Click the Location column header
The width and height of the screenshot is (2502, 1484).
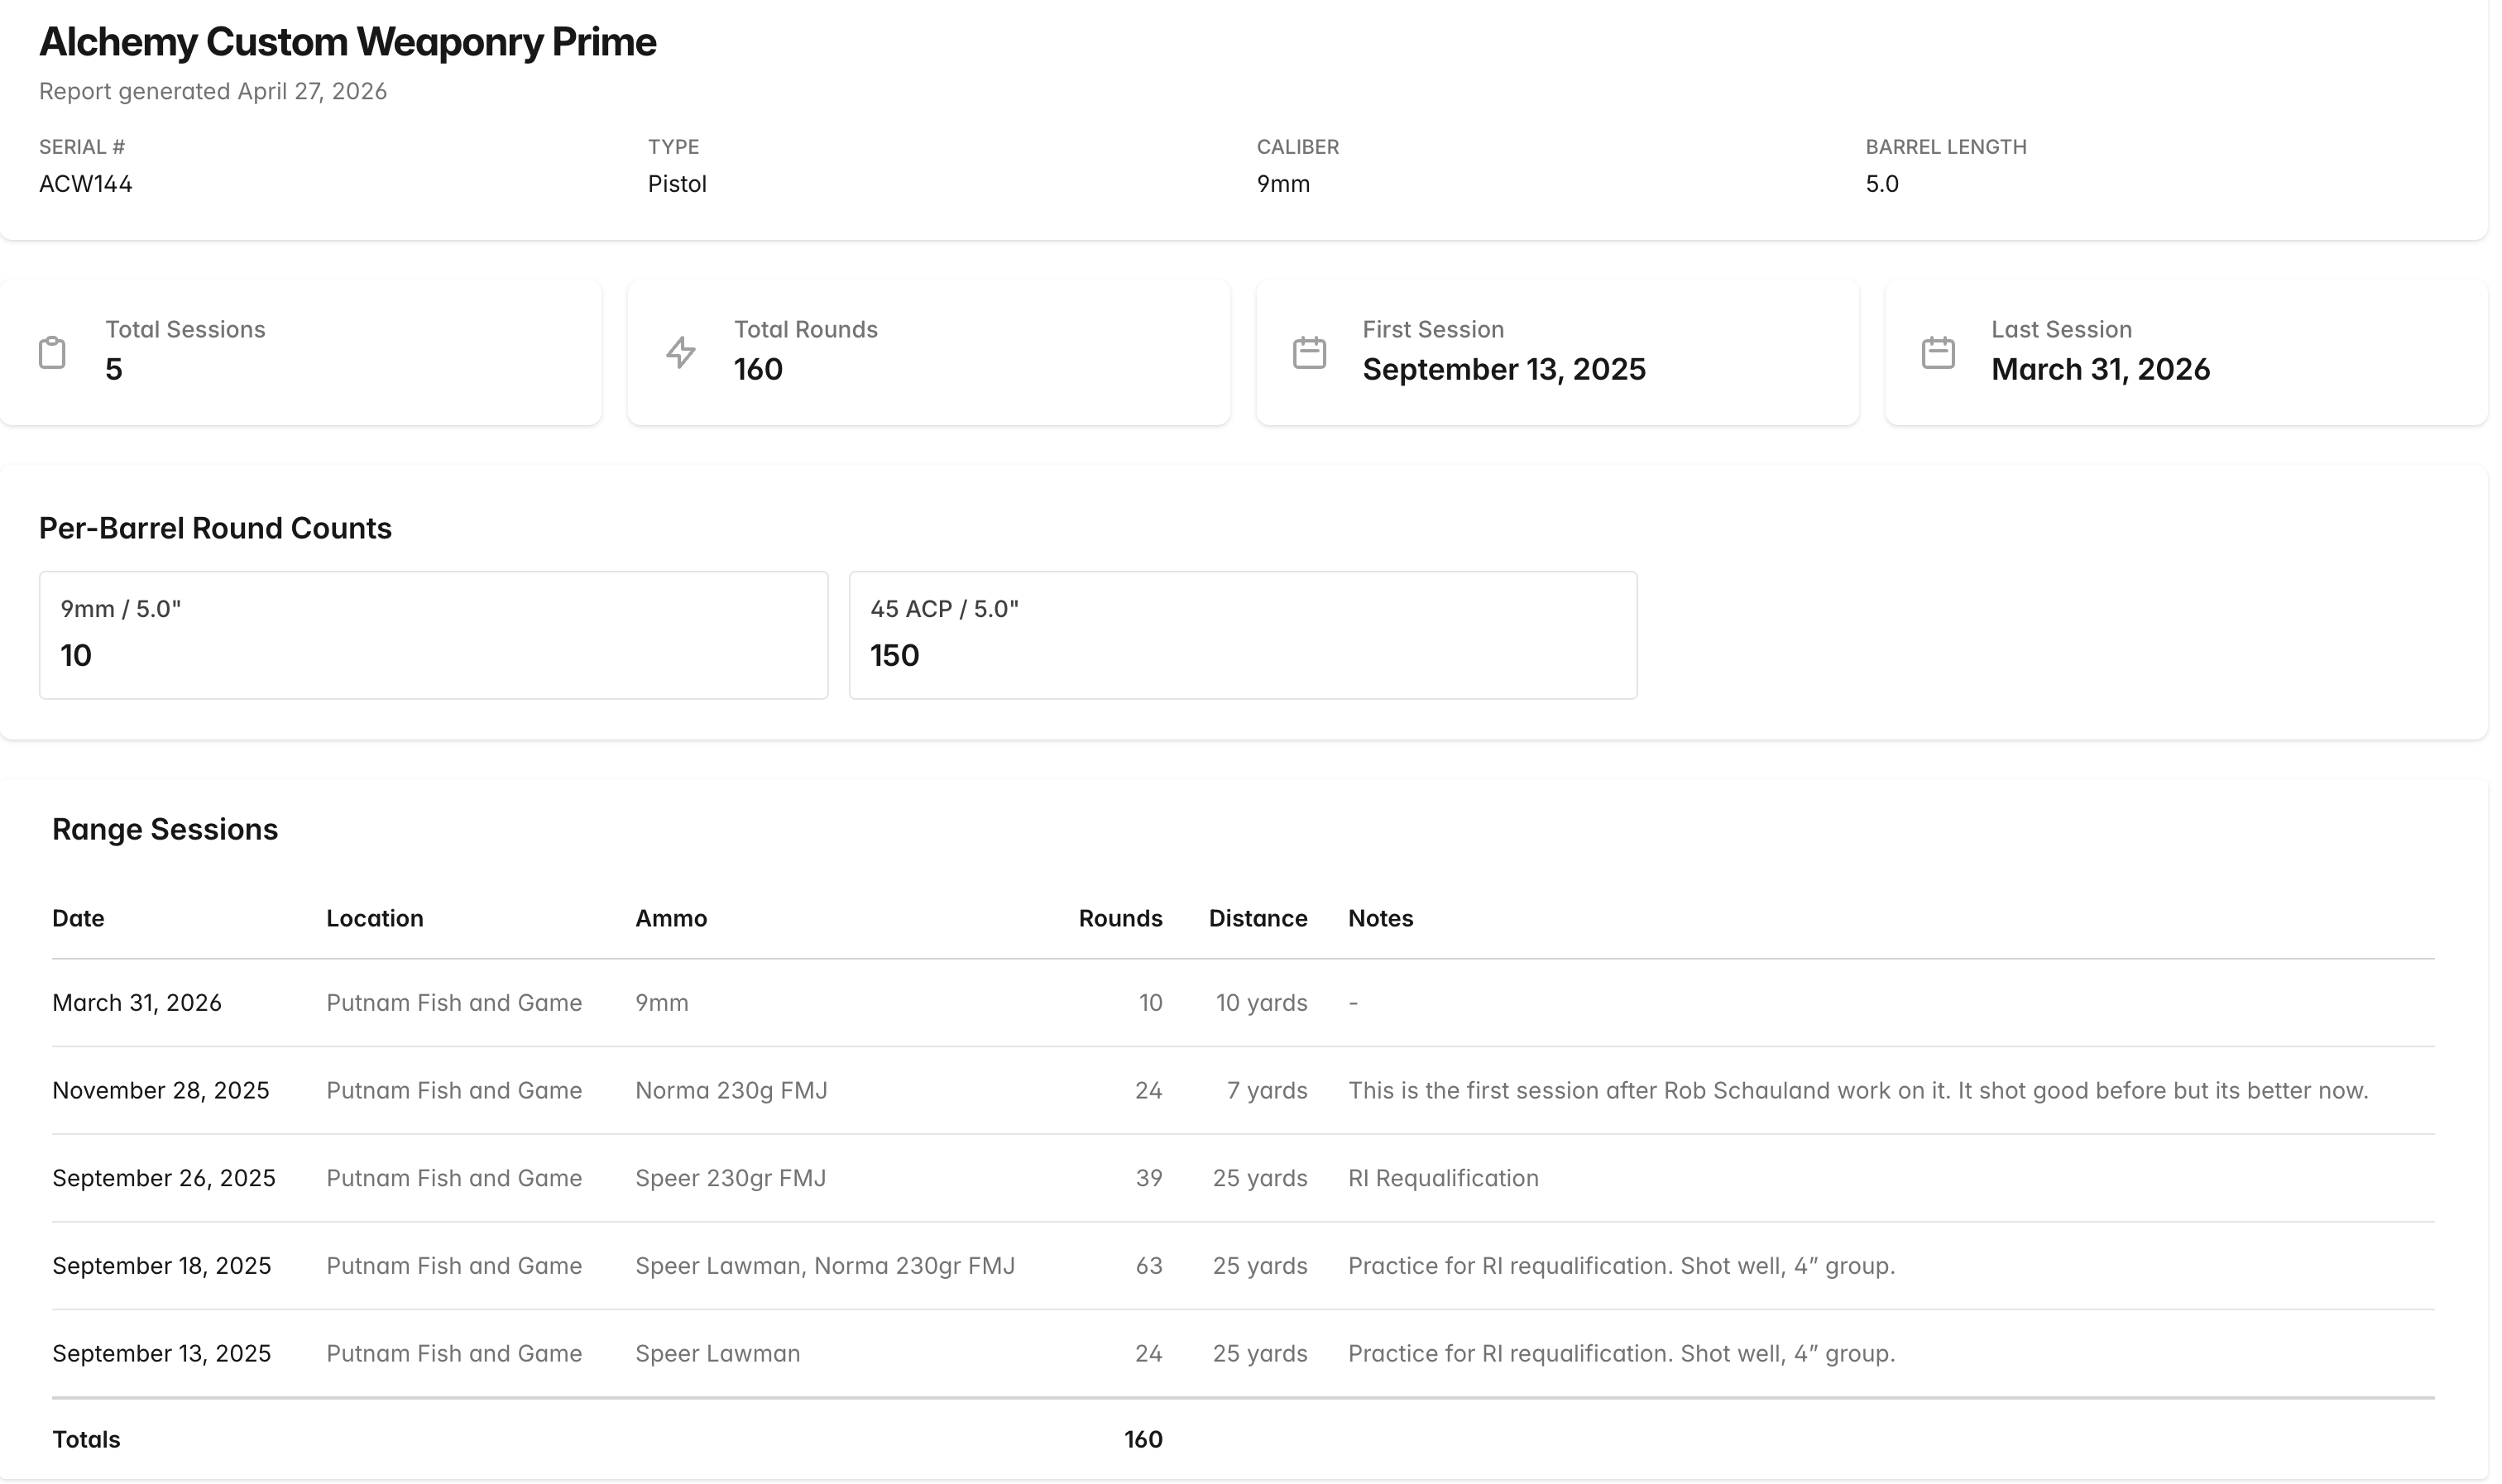coord(375,918)
